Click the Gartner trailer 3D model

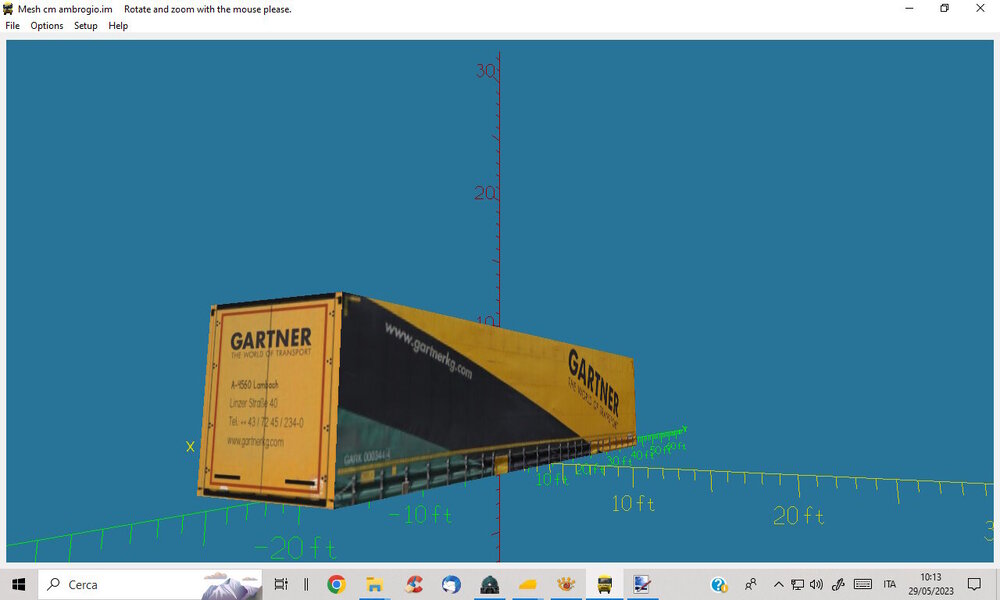tap(415, 402)
